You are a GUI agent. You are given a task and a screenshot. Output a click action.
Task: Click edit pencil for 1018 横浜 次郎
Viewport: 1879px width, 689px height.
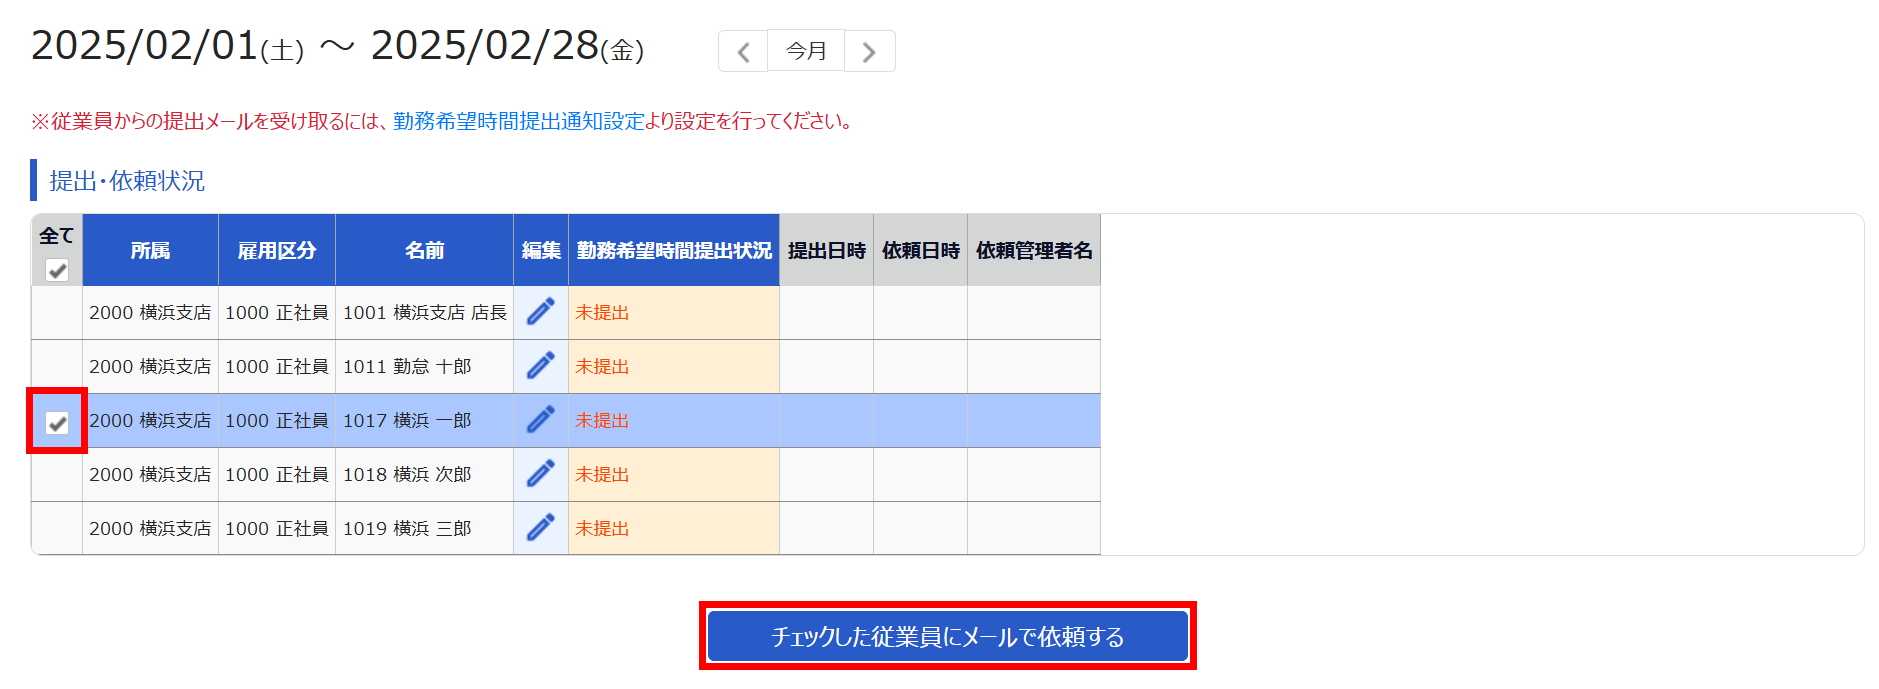541,474
